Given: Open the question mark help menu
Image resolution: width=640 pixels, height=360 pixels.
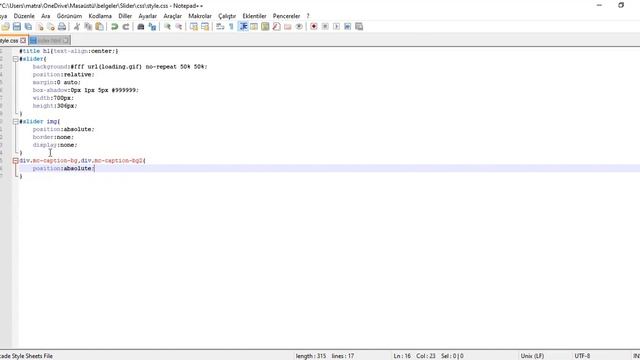Looking at the screenshot, I should (x=308, y=16).
